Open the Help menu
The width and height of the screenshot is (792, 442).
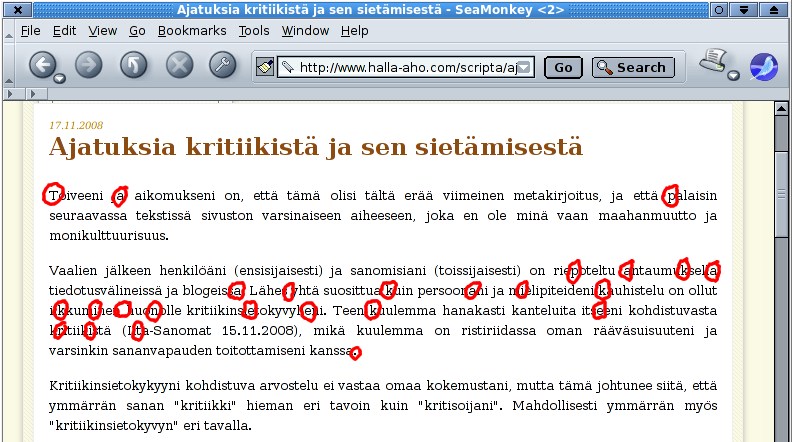[354, 31]
